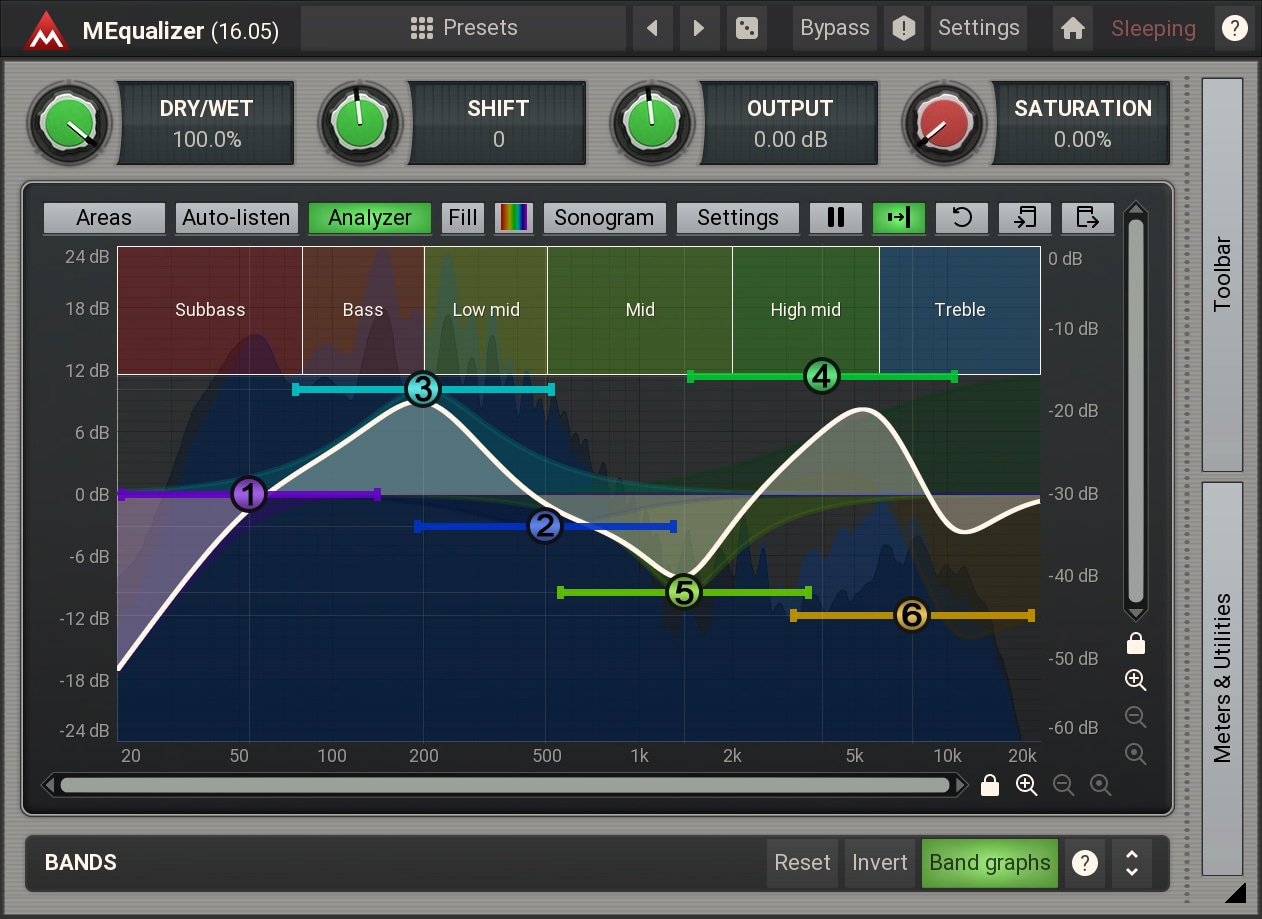1262x919 pixels.
Task: Open the analyzer Settings button
Action: 738,218
